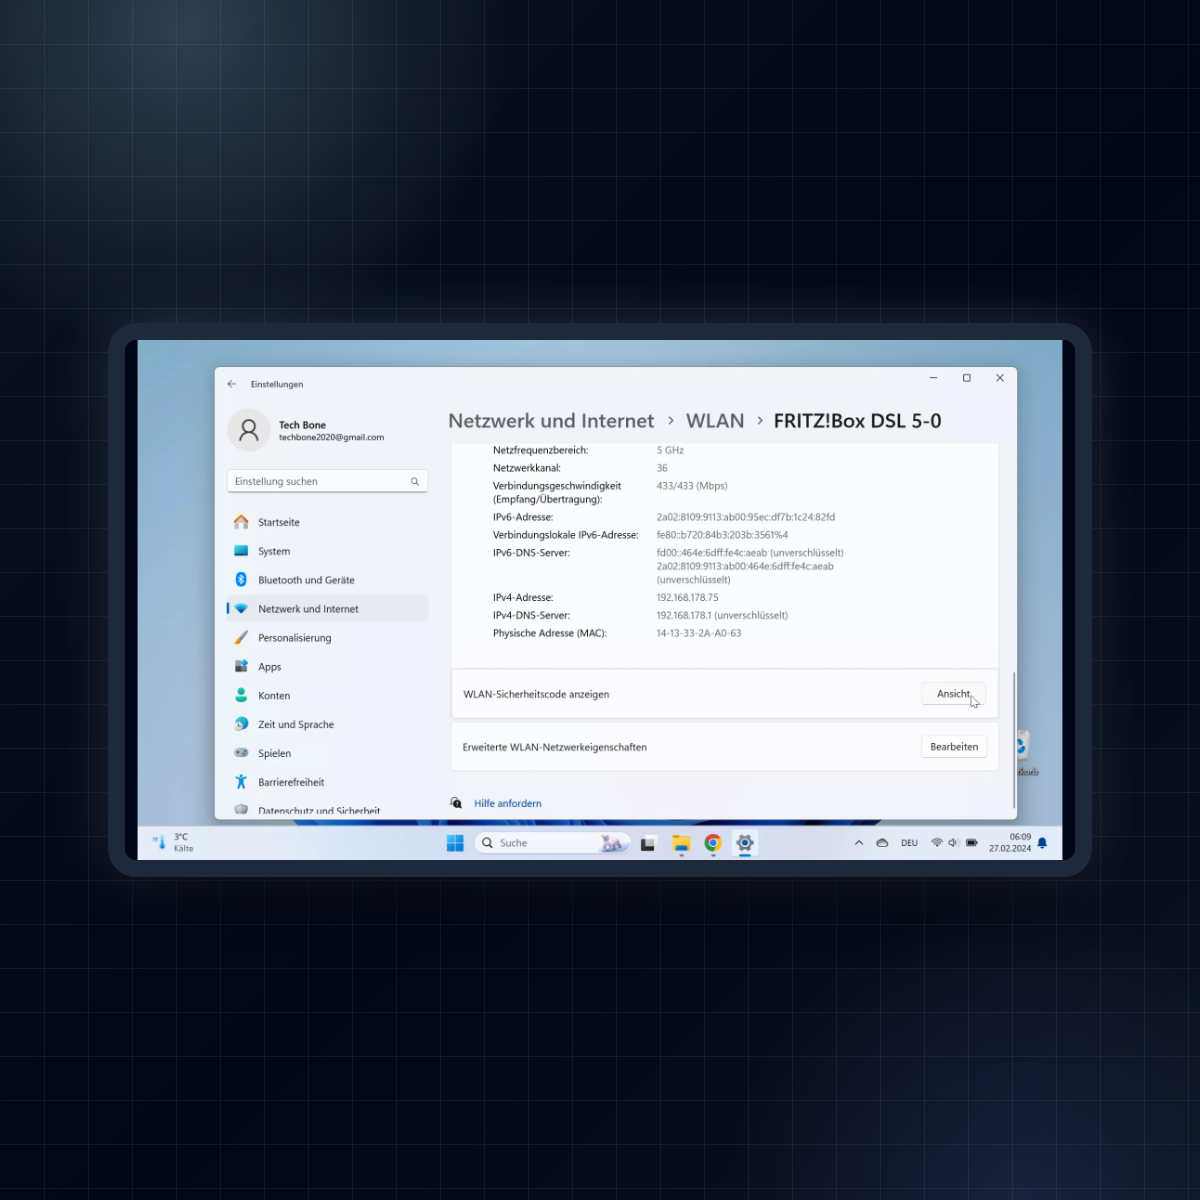1200x1200 pixels.
Task: Navigate to Netzwerk und Internet breadcrumb
Action: (551, 421)
